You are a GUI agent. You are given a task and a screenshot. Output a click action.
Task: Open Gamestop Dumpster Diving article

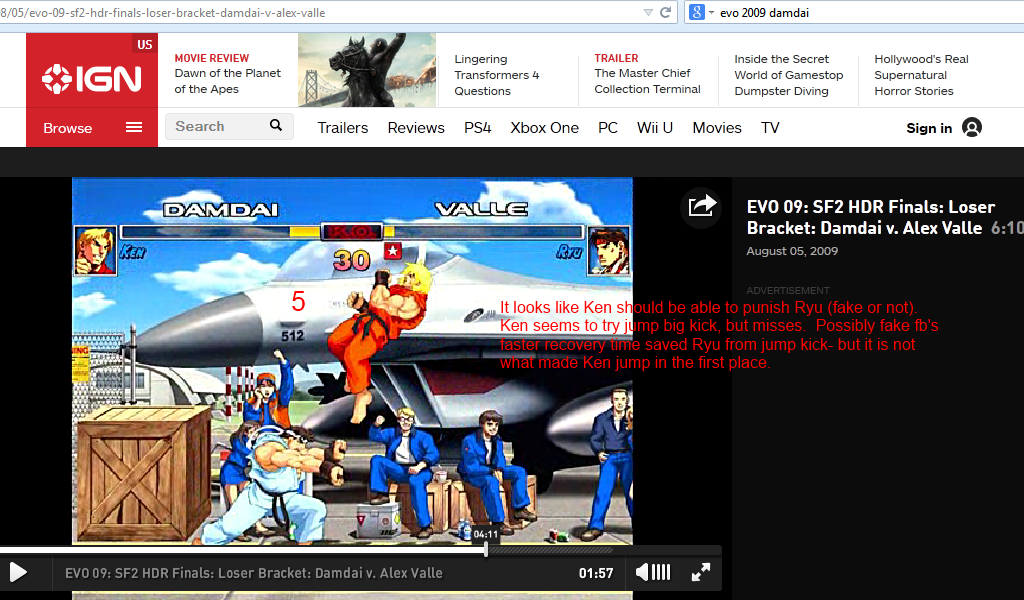pos(788,75)
